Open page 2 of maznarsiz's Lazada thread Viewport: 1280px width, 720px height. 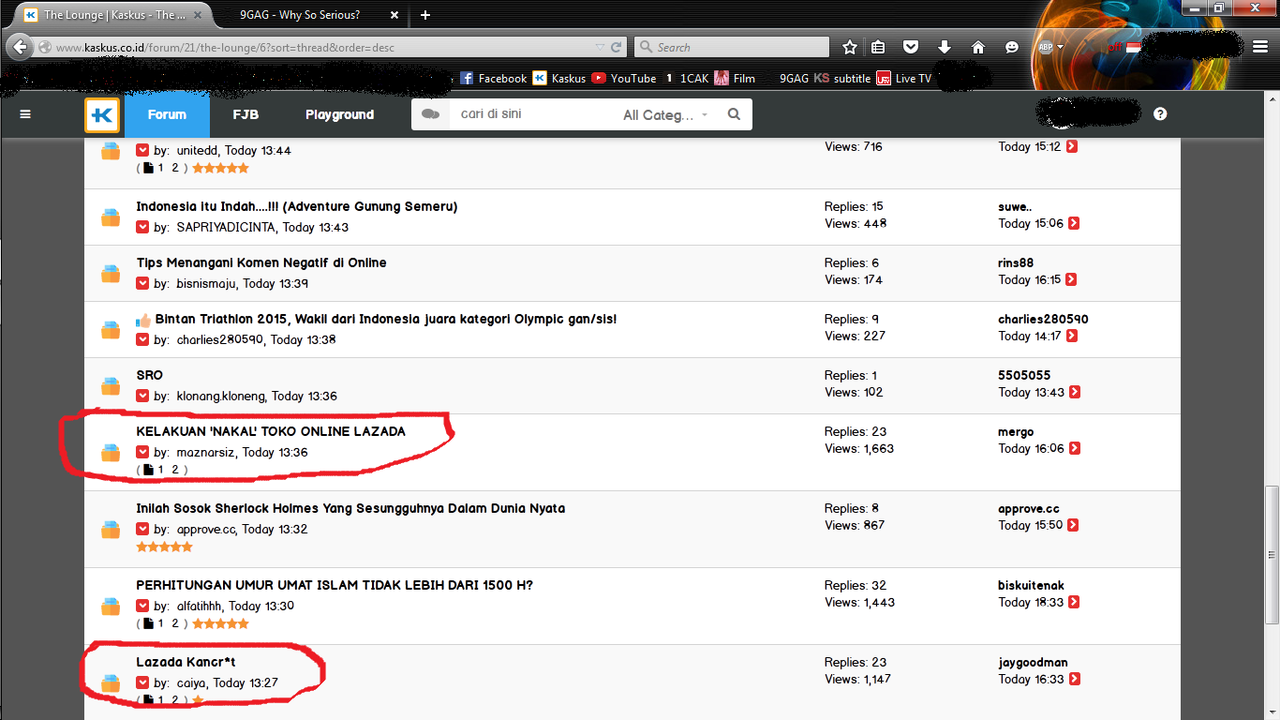click(x=175, y=470)
